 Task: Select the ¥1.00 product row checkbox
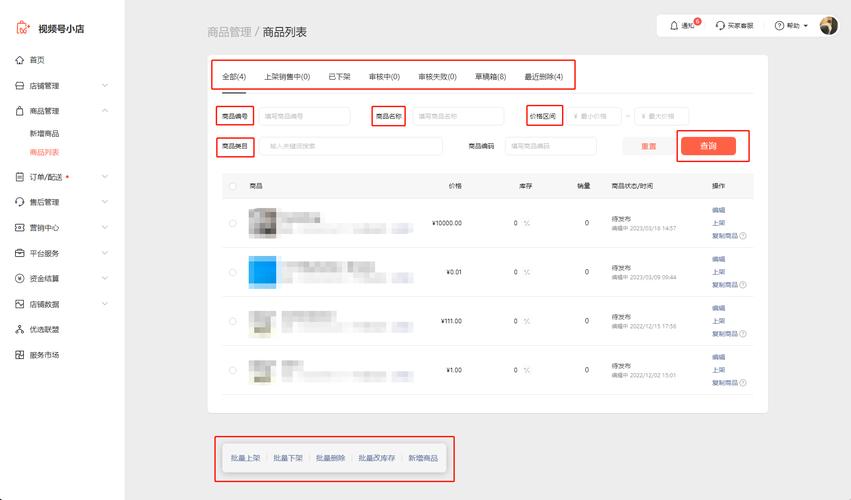coord(233,370)
